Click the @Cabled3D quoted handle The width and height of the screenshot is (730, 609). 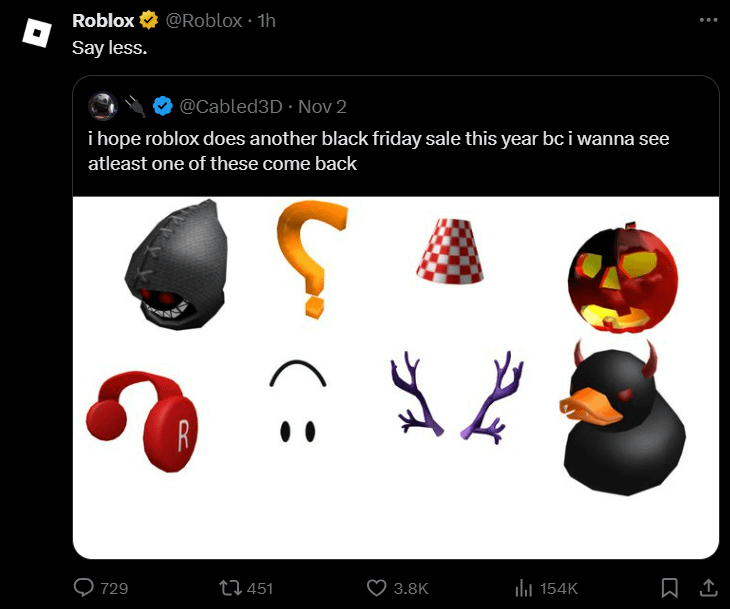point(232,106)
